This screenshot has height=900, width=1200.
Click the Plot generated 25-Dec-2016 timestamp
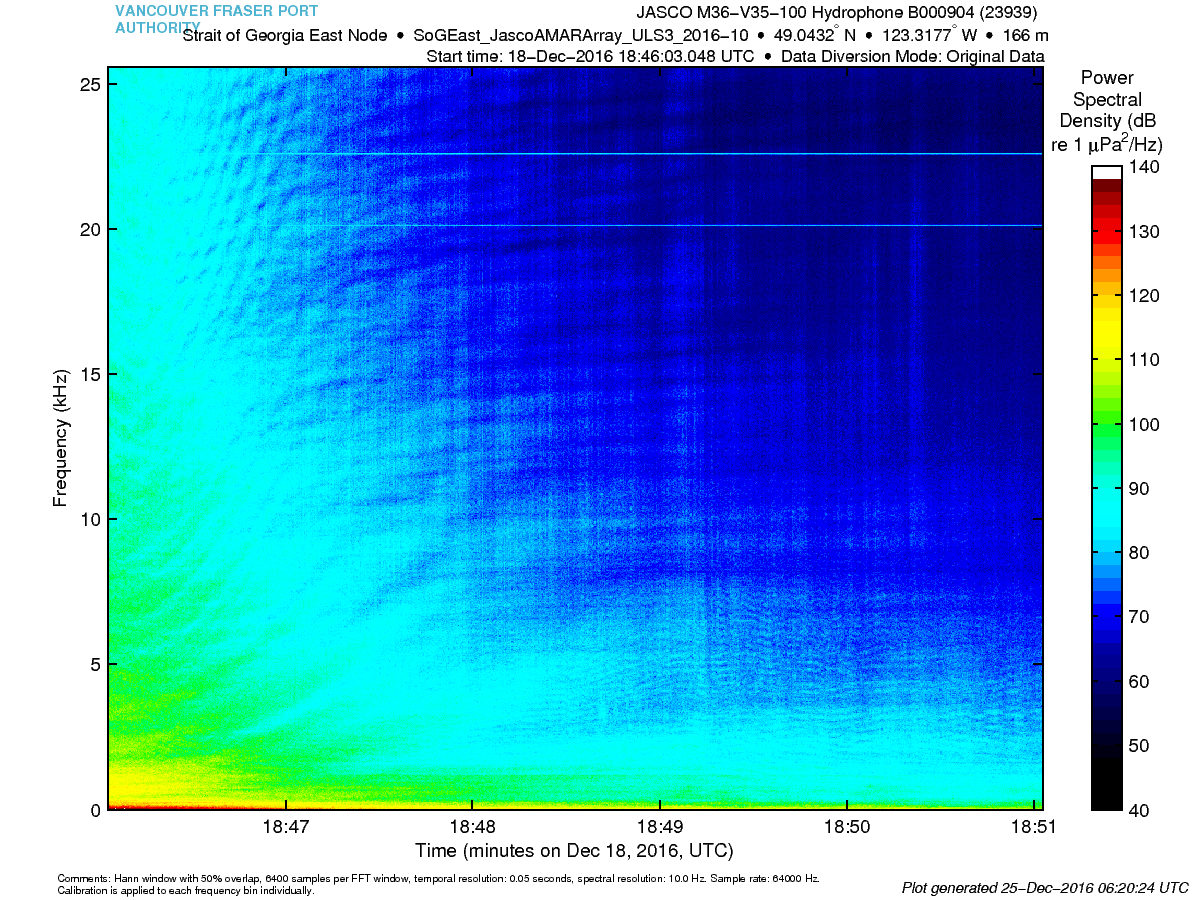coord(1044,887)
